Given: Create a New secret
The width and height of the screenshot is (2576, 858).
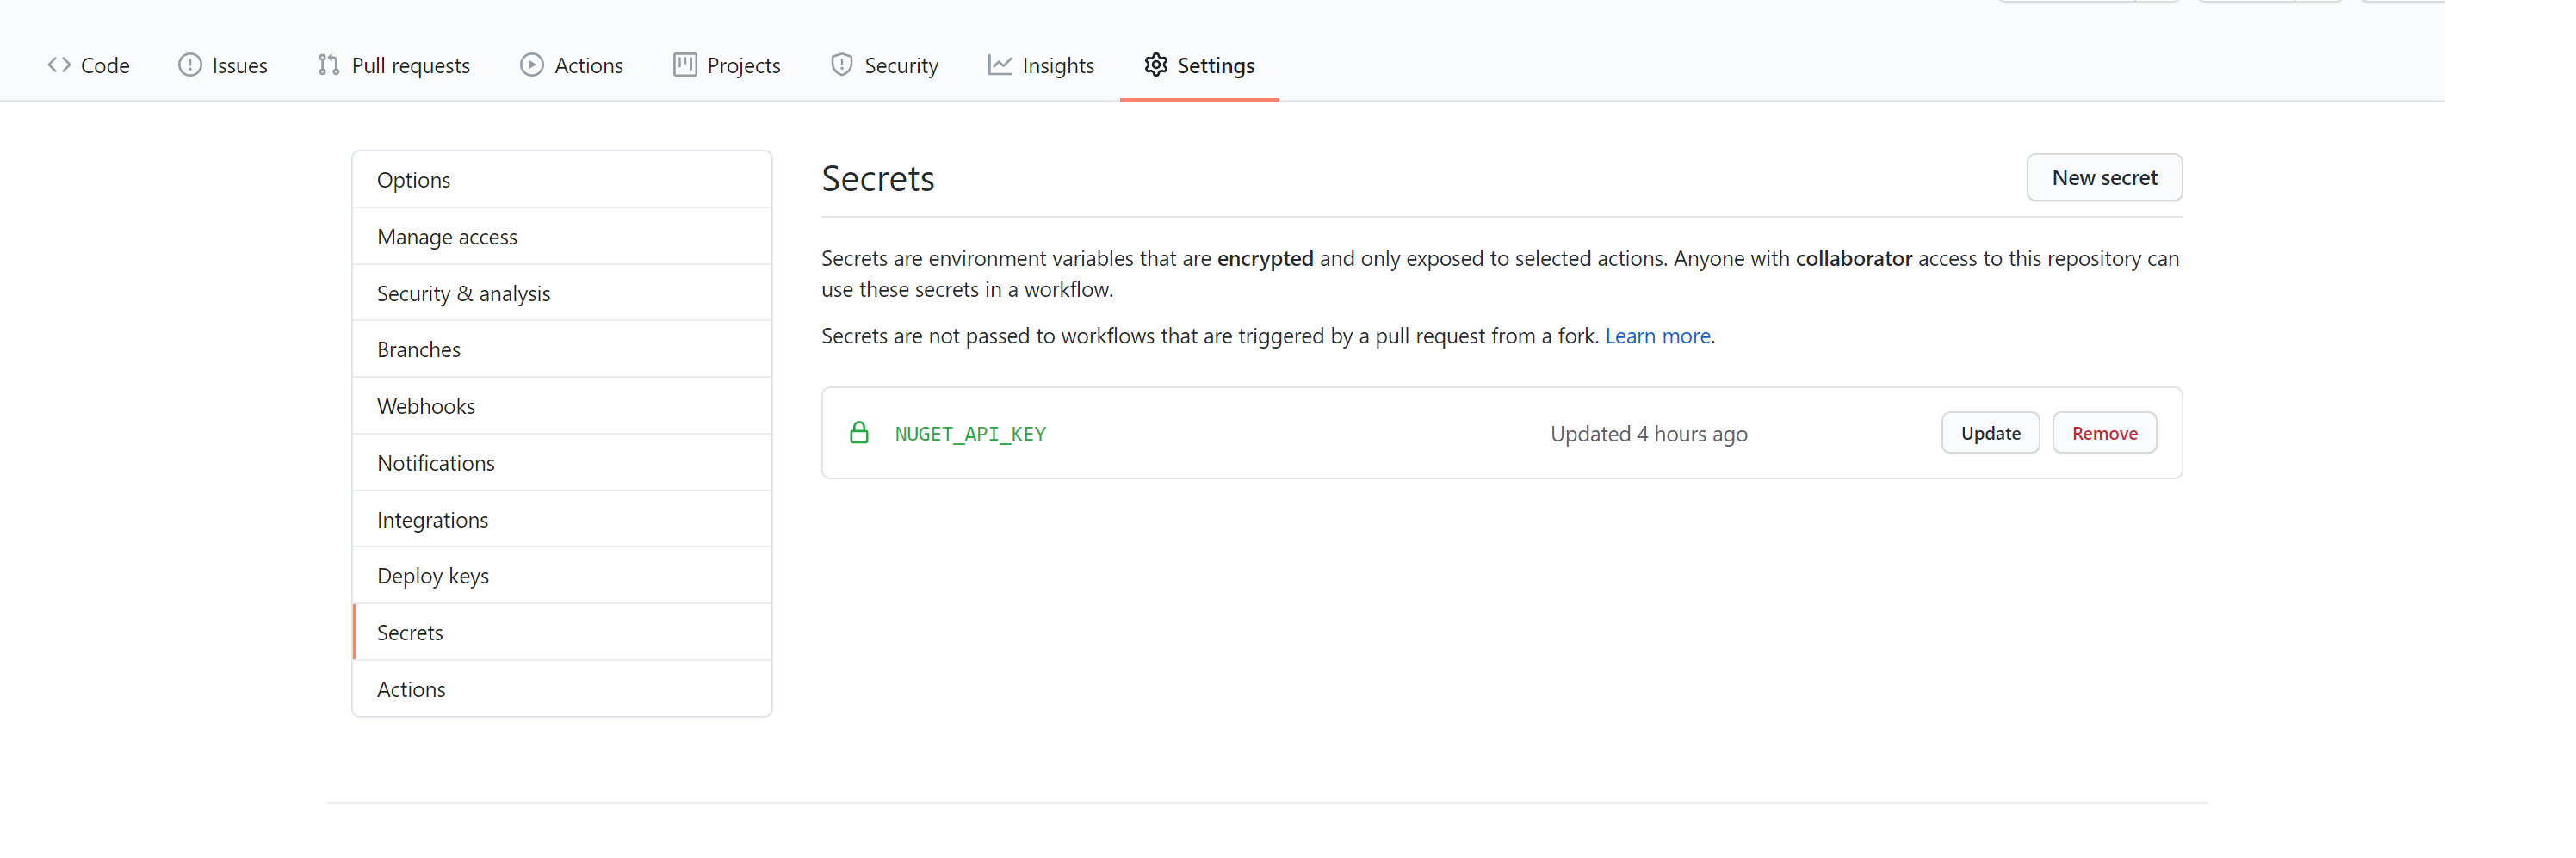Looking at the screenshot, I should point(2103,177).
